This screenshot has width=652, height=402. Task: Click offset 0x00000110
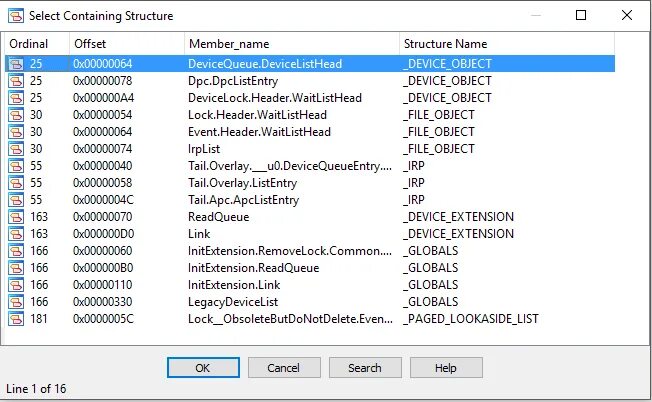pyautogui.click(x=103, y=285)
